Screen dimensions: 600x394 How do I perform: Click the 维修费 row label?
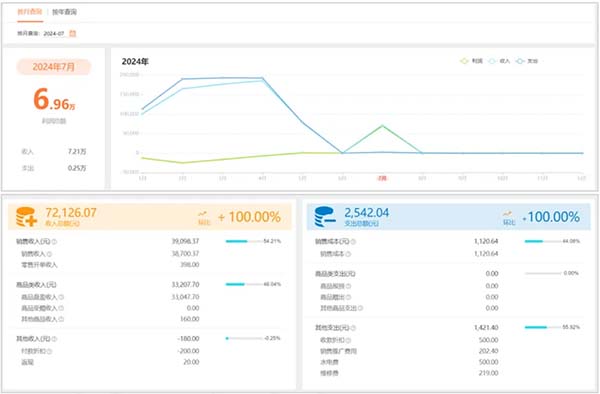coord(329,373)
